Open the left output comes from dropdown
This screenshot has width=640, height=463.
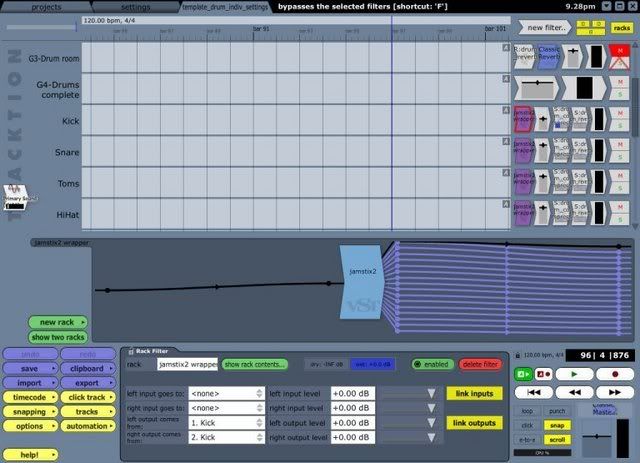(x=227, y=424)
